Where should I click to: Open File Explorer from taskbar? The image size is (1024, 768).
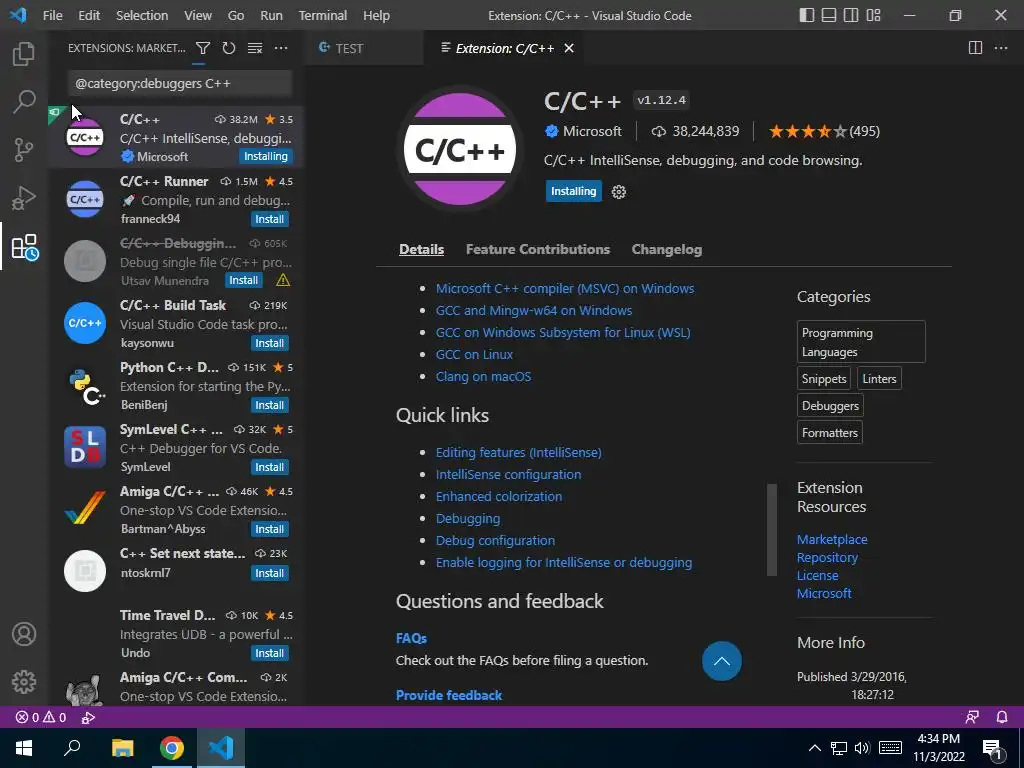[123, 748]
